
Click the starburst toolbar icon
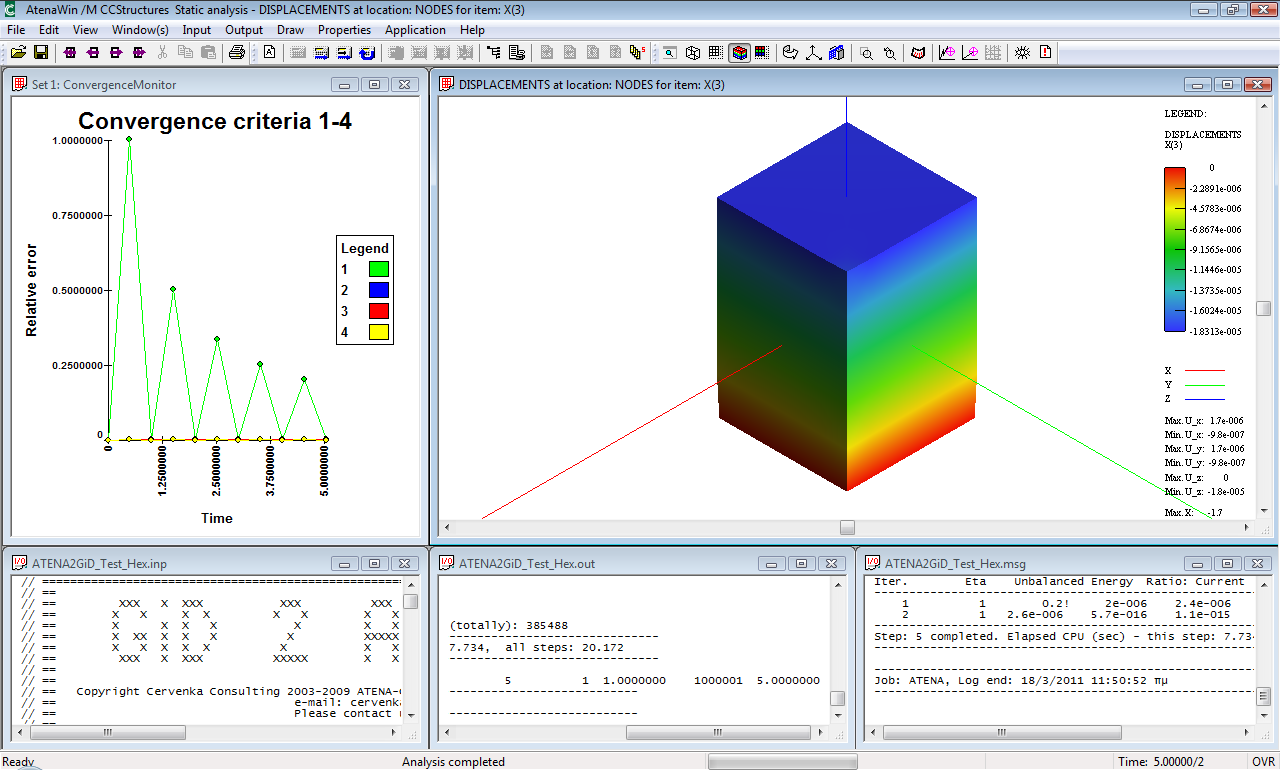click(1022, 52)
